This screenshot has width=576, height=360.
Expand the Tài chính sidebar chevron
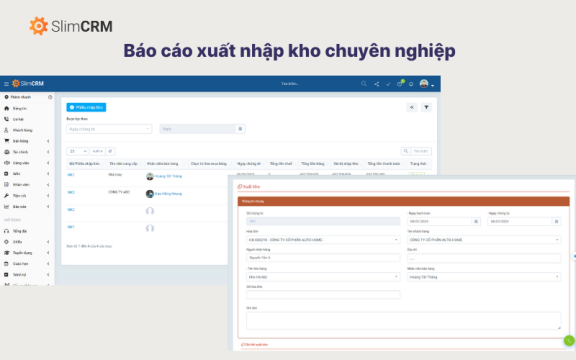(x=48, y=152)
